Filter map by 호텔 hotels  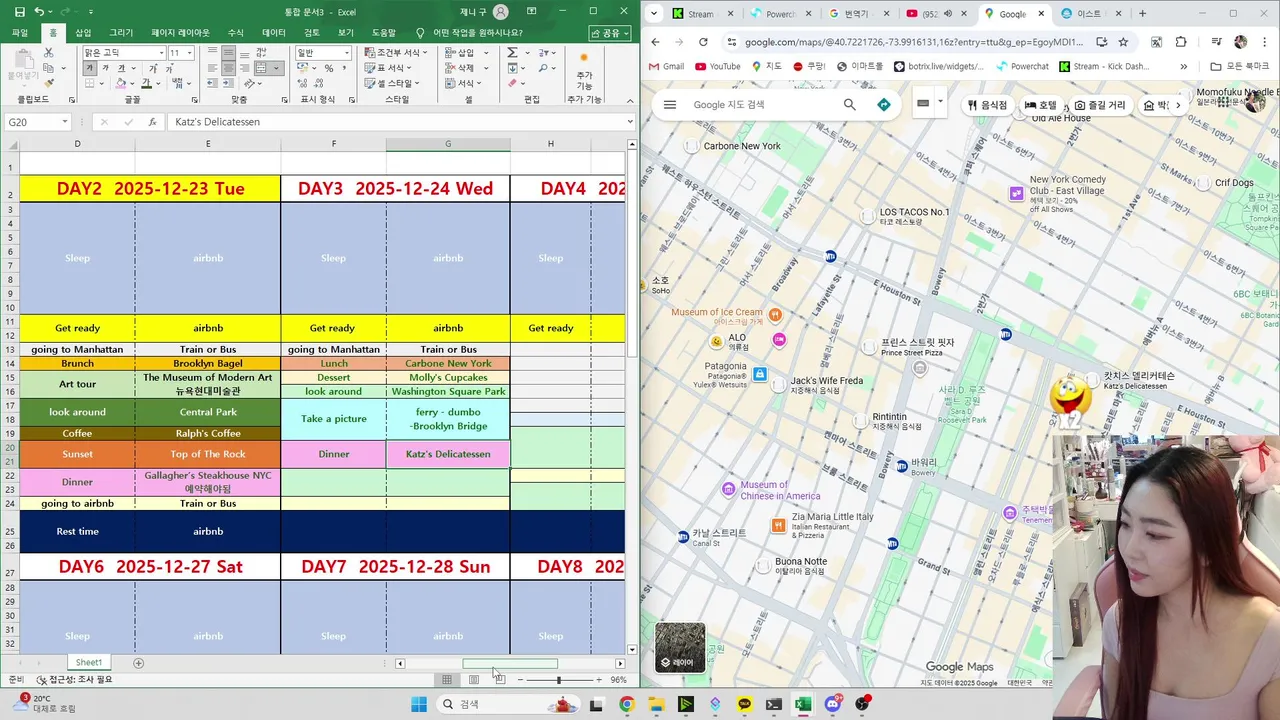(x=1041, y=105)
